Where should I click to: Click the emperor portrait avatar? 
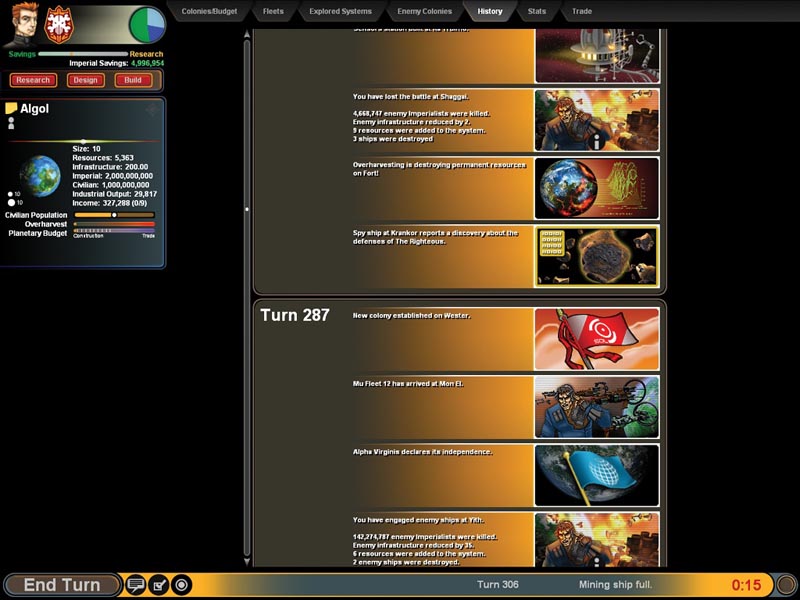pyautogui.click(x=22, y=24)
